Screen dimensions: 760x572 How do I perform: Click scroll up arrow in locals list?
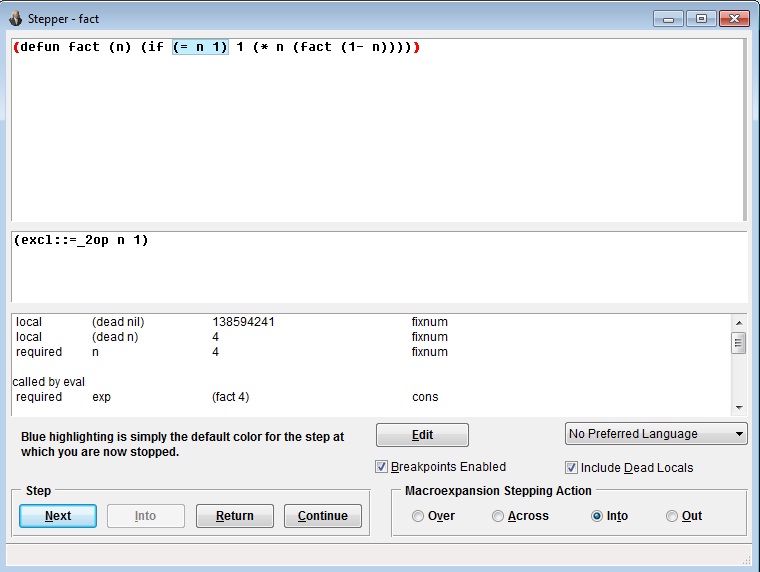click(x=739, y=323)
